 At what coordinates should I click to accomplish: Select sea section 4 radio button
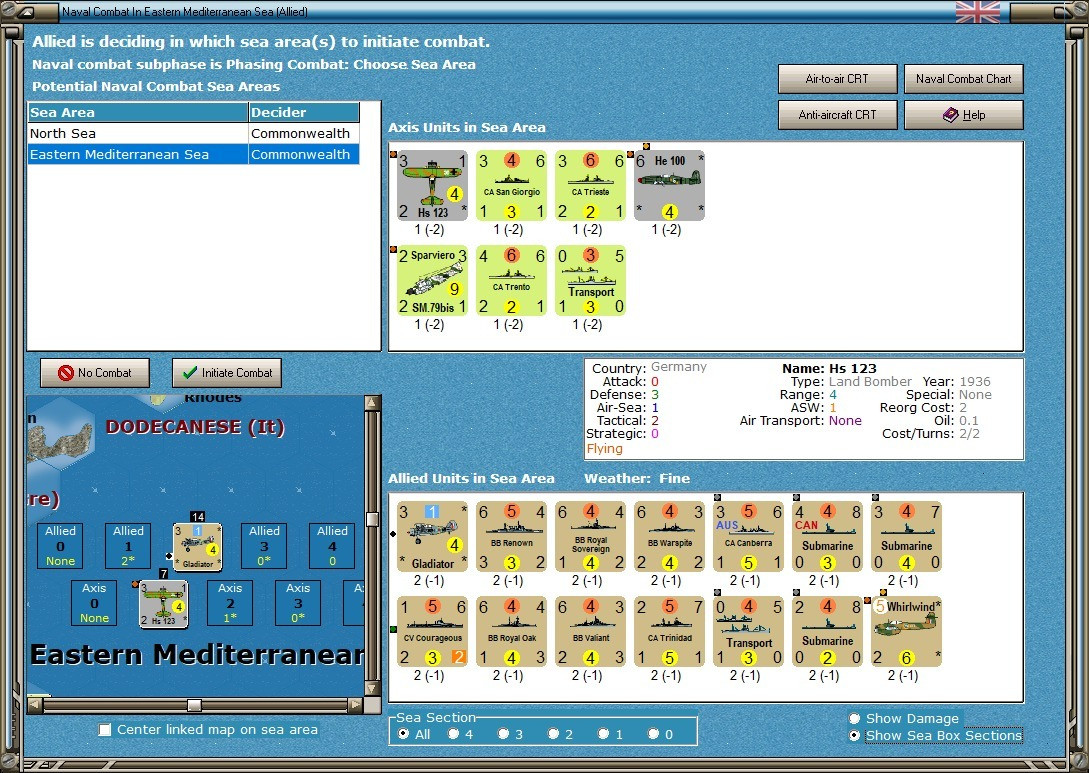[454, 734]
